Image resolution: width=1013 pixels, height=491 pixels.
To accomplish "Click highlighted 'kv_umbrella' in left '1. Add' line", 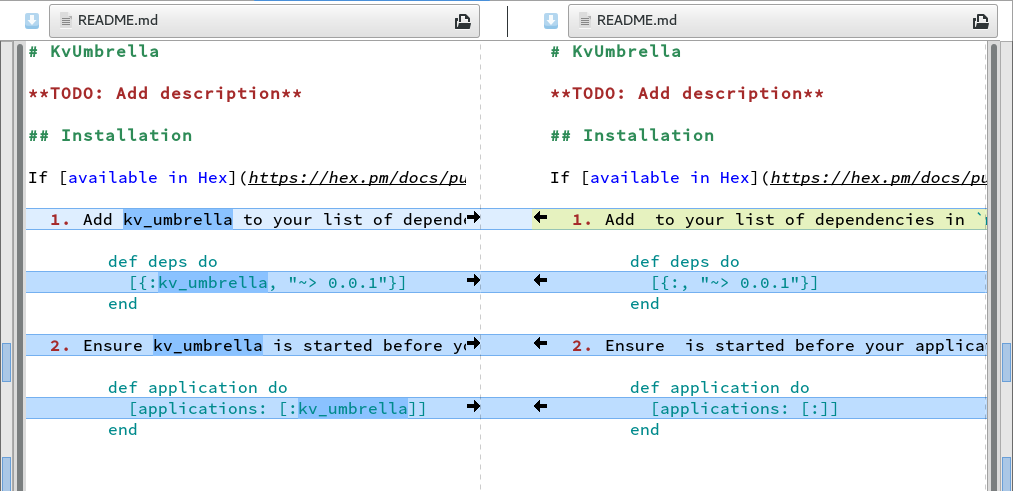I will 178,220.
